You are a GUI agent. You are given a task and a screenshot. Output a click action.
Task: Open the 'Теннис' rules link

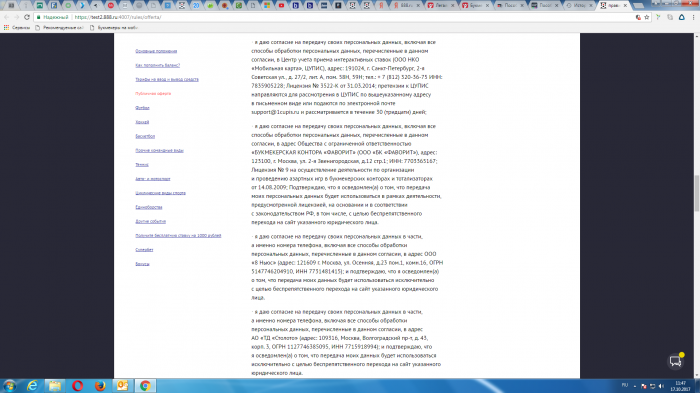tap(142, 164)
